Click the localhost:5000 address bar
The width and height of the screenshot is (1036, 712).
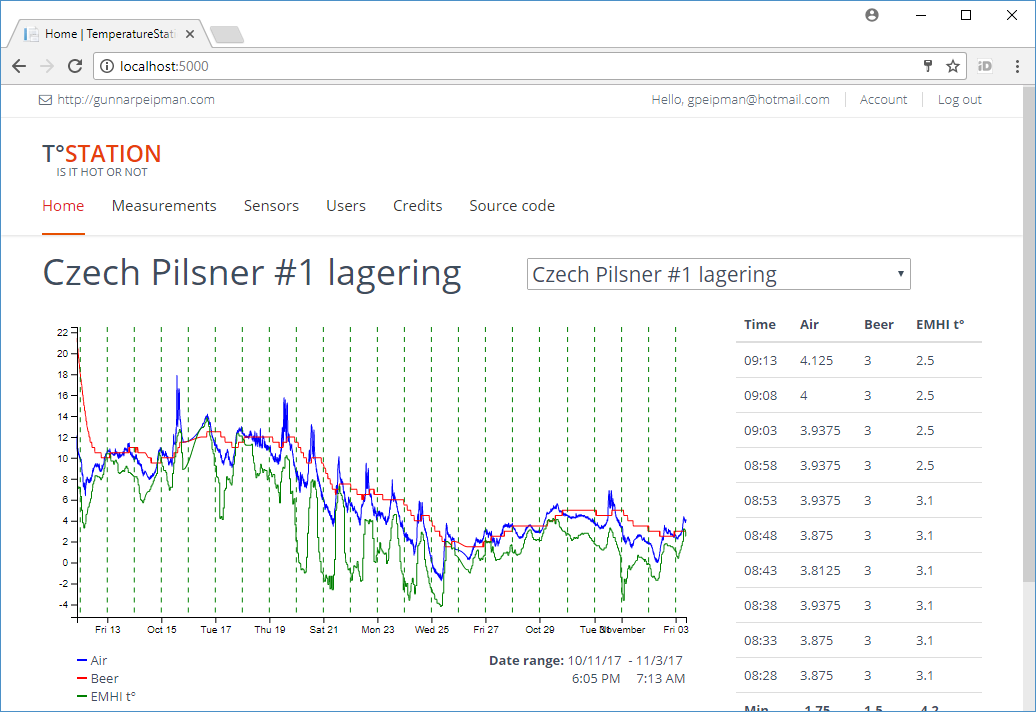click(500, 66)
